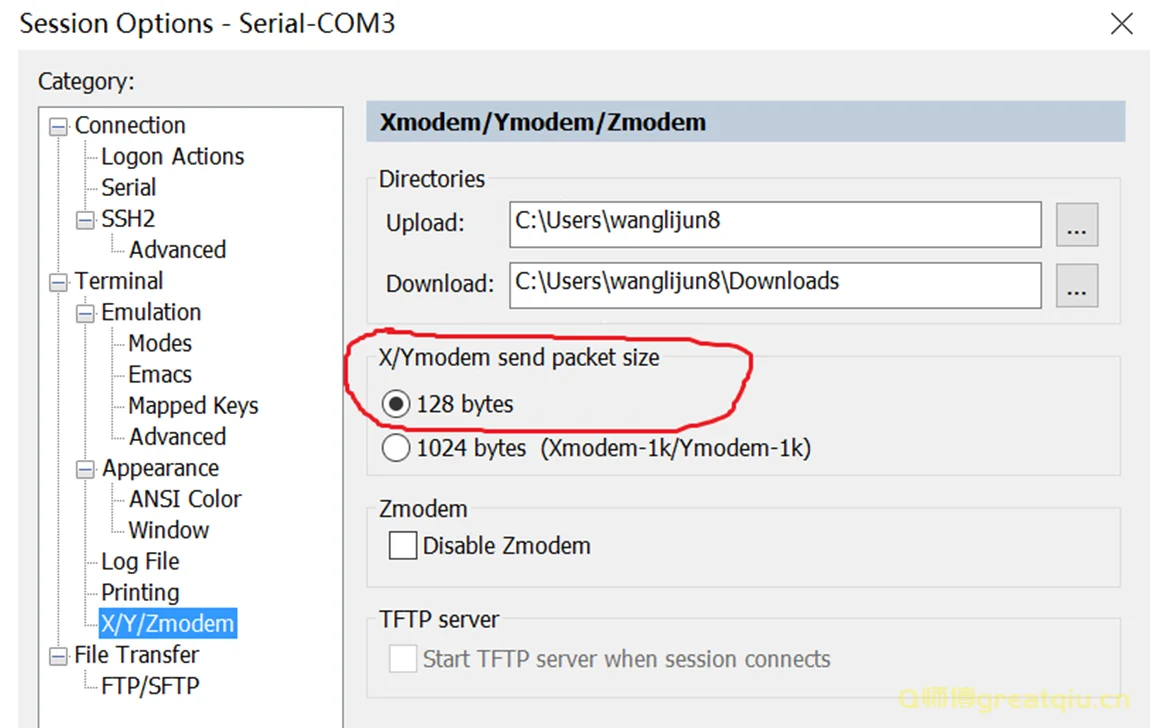Open the Serial category
1150x728 pixels.
click(x=128, y=188)
